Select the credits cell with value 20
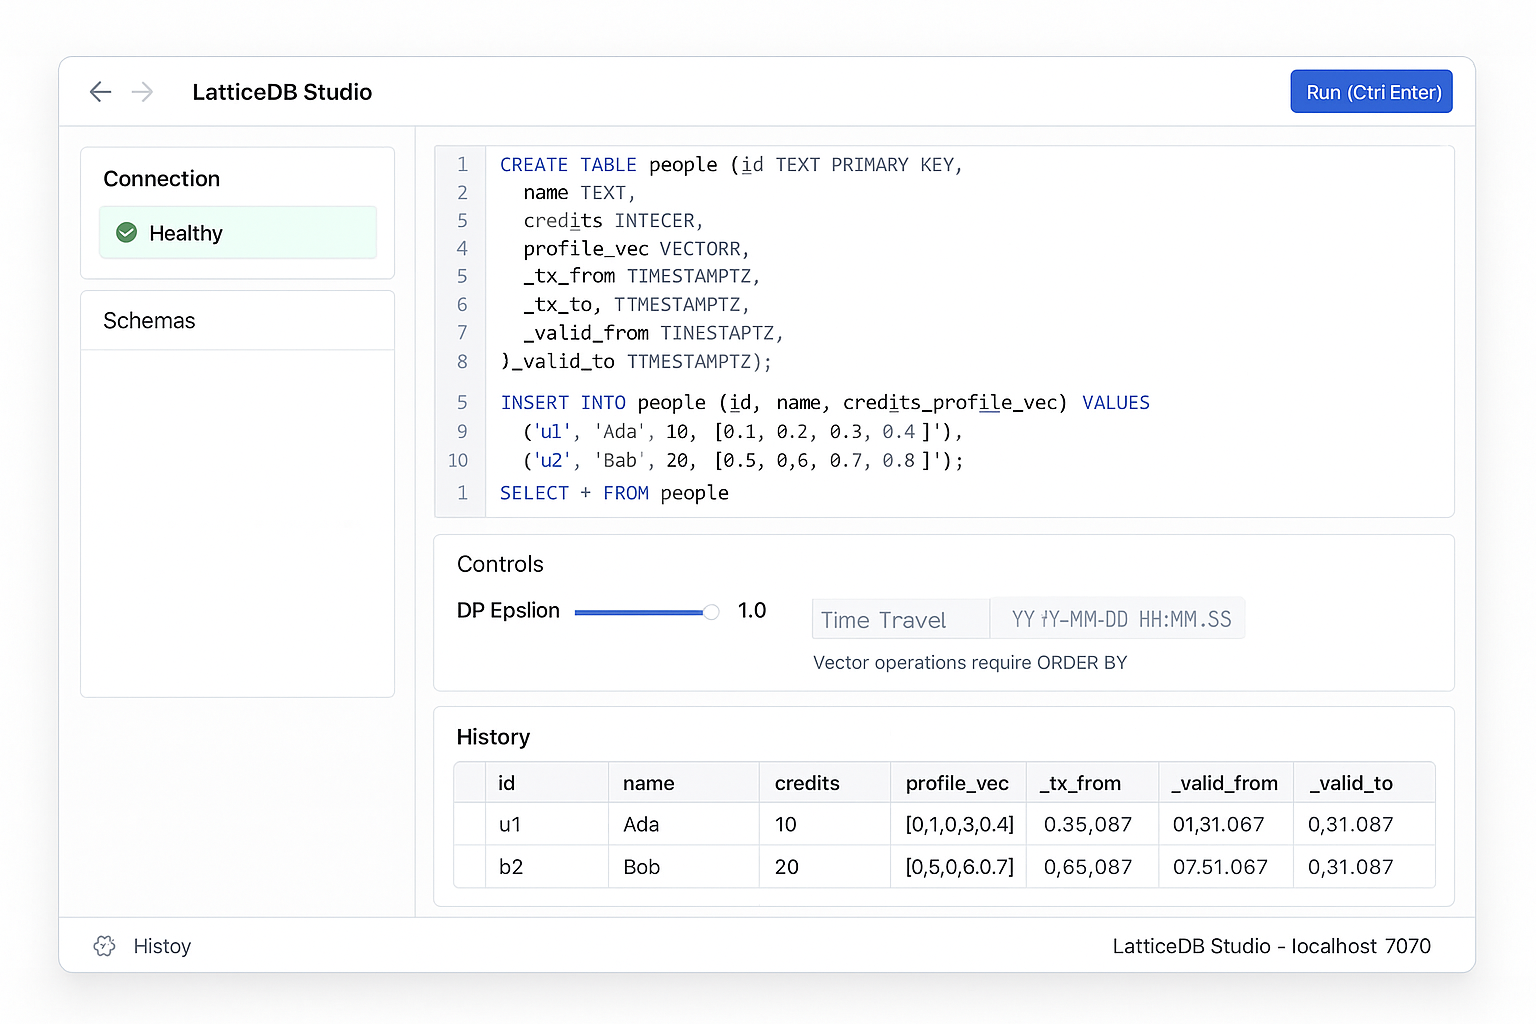 tap(825, 867)
